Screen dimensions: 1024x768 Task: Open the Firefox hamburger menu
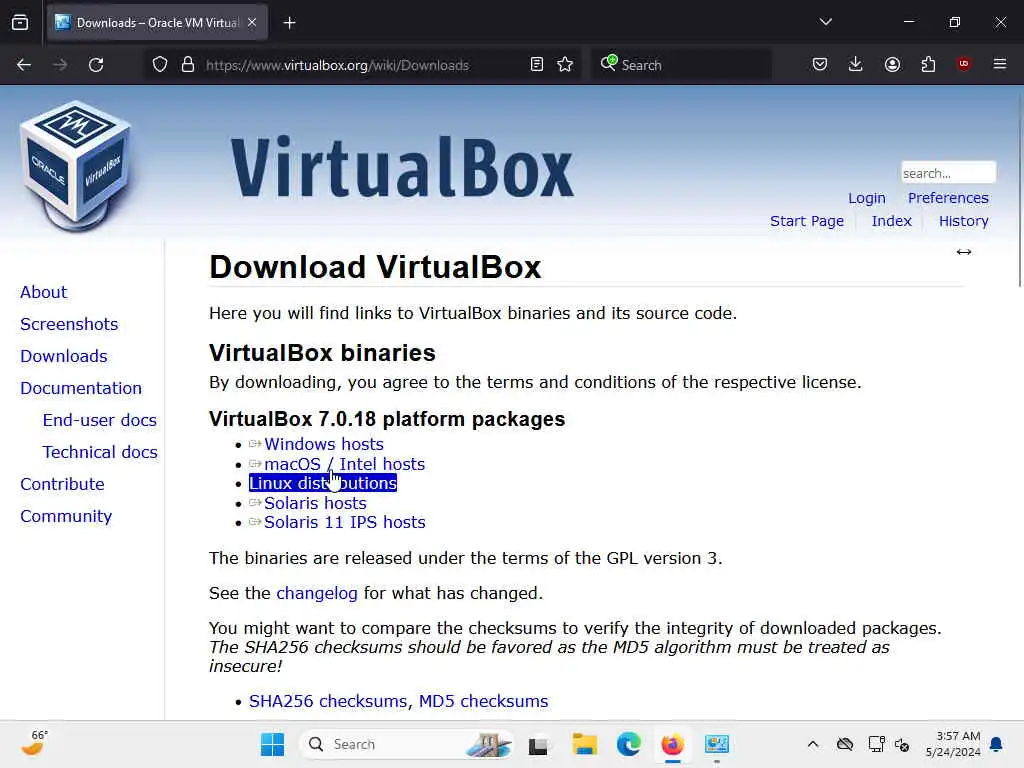(1000, 64)
